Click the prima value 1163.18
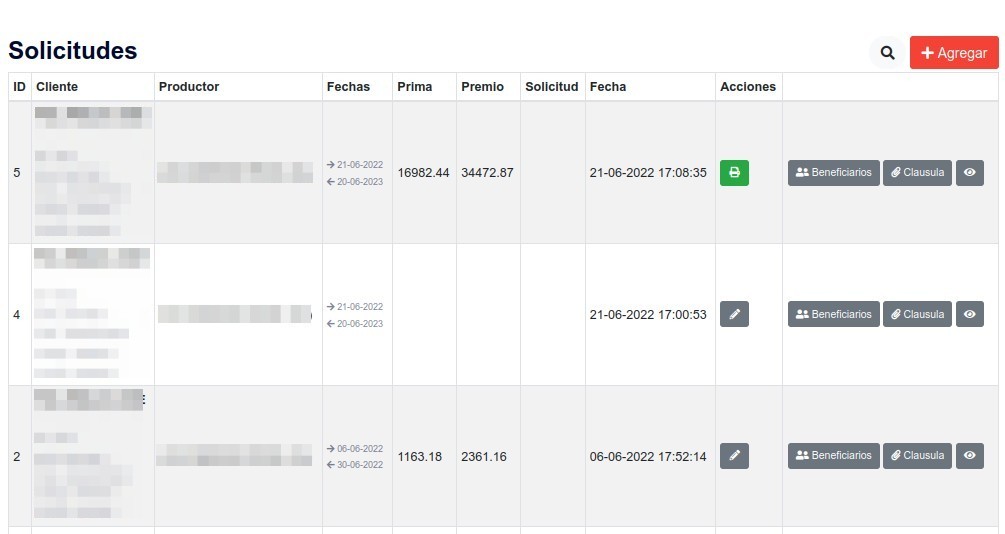This screenshot has width=1005, height=534. click(419, 457)
